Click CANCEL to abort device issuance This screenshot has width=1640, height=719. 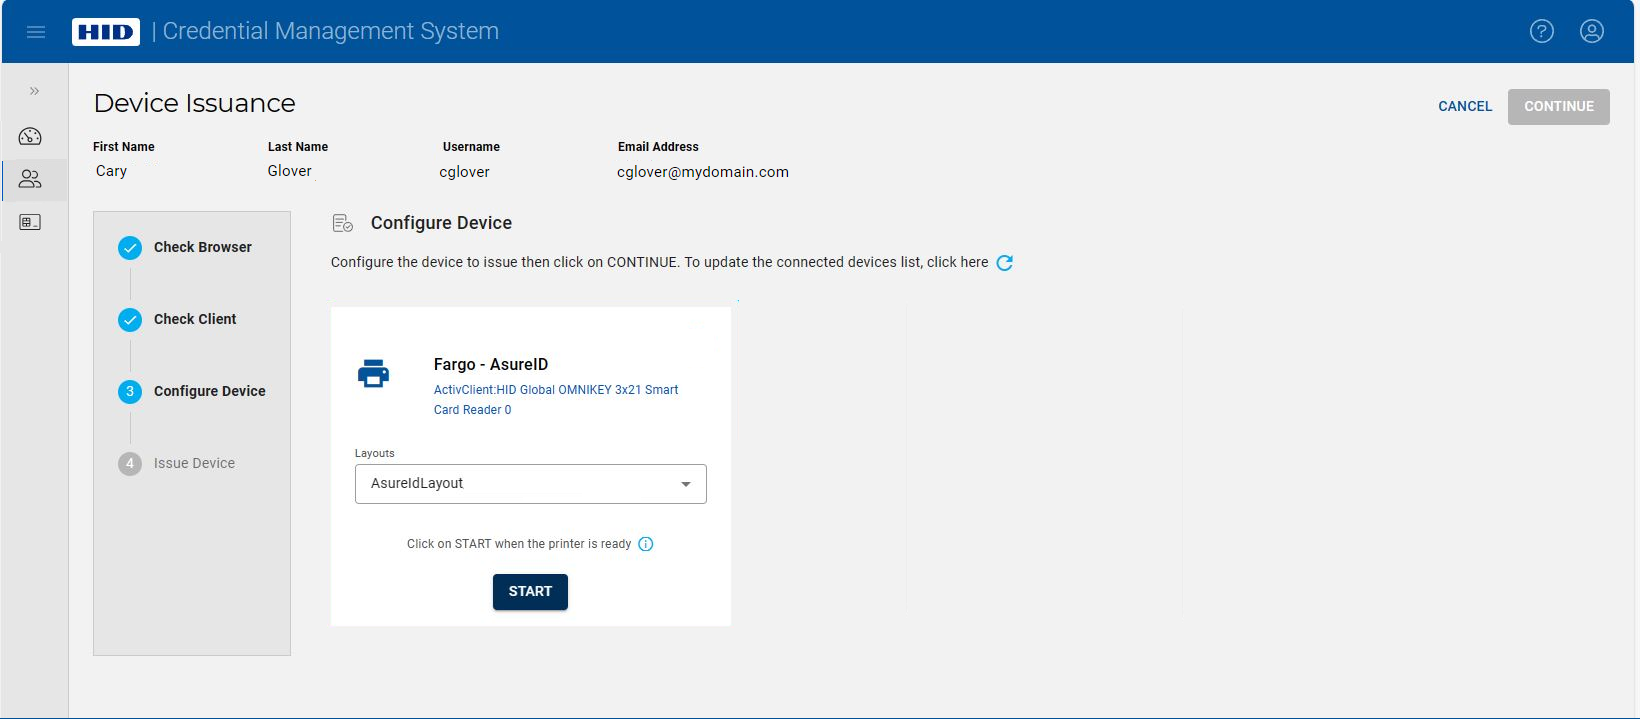[x=1465, y=106]
